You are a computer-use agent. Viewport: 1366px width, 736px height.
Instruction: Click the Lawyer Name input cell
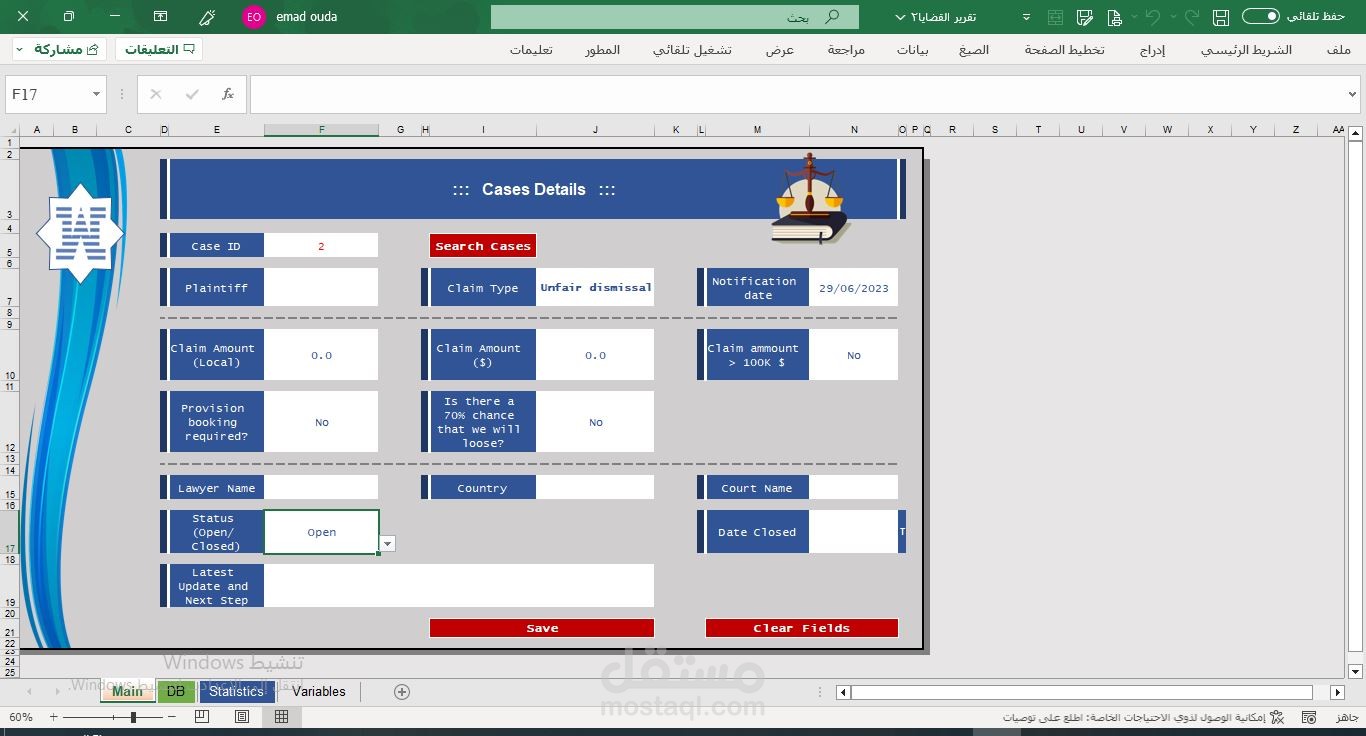tap(321, 488)
